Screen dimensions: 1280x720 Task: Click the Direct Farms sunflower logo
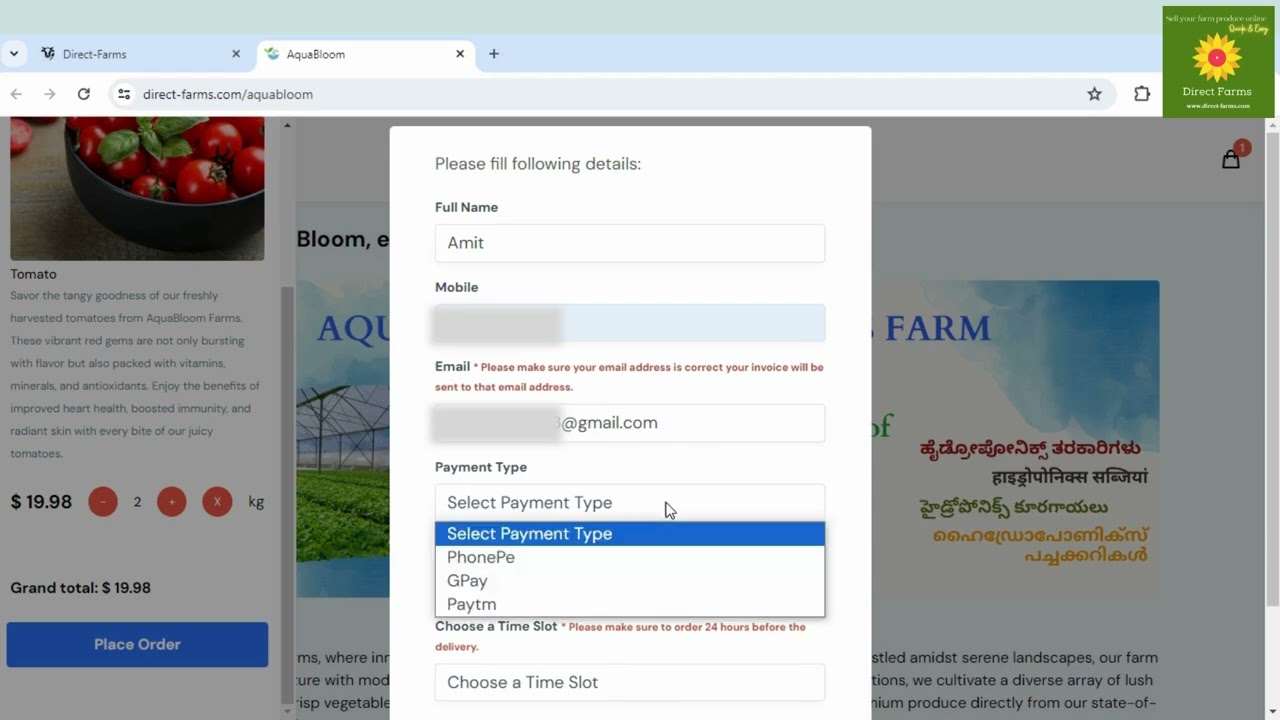pos(1217,60)
